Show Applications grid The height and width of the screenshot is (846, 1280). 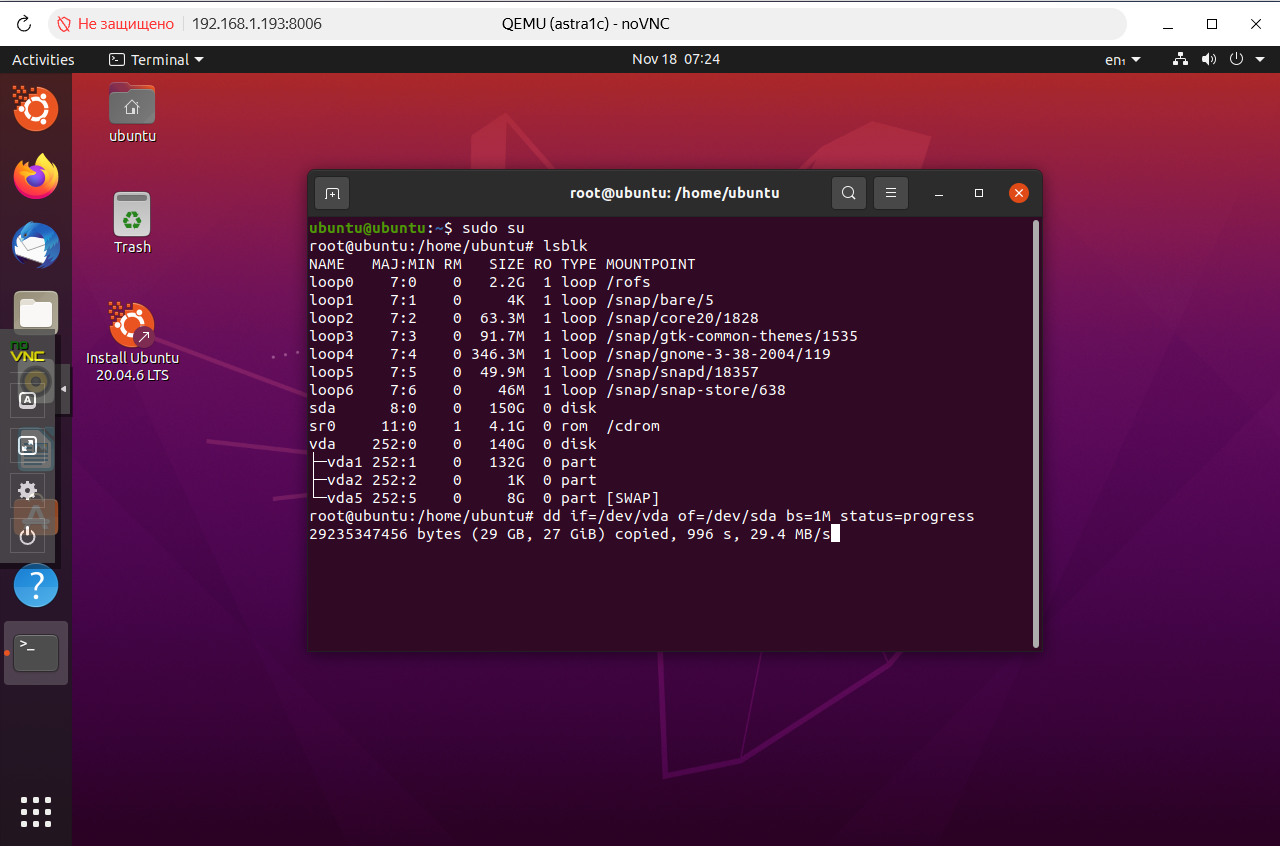[x=36, y=811]
